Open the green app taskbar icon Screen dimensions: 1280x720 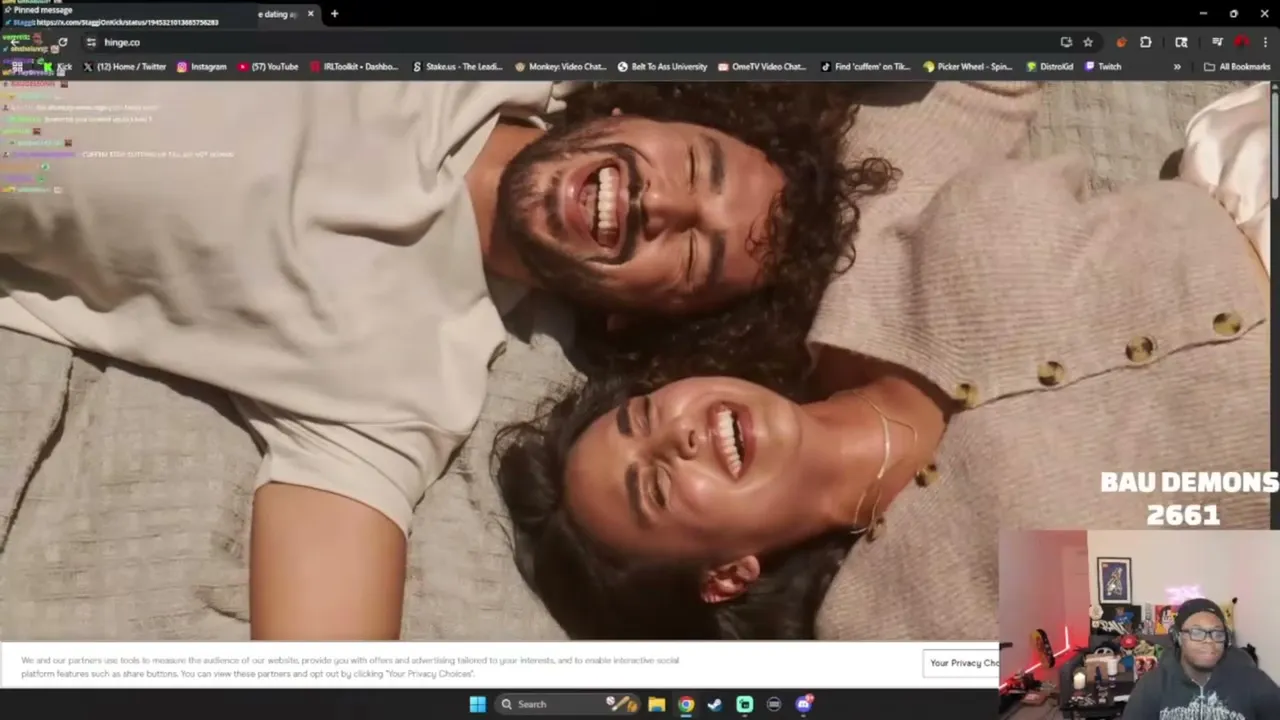[745, 704]
